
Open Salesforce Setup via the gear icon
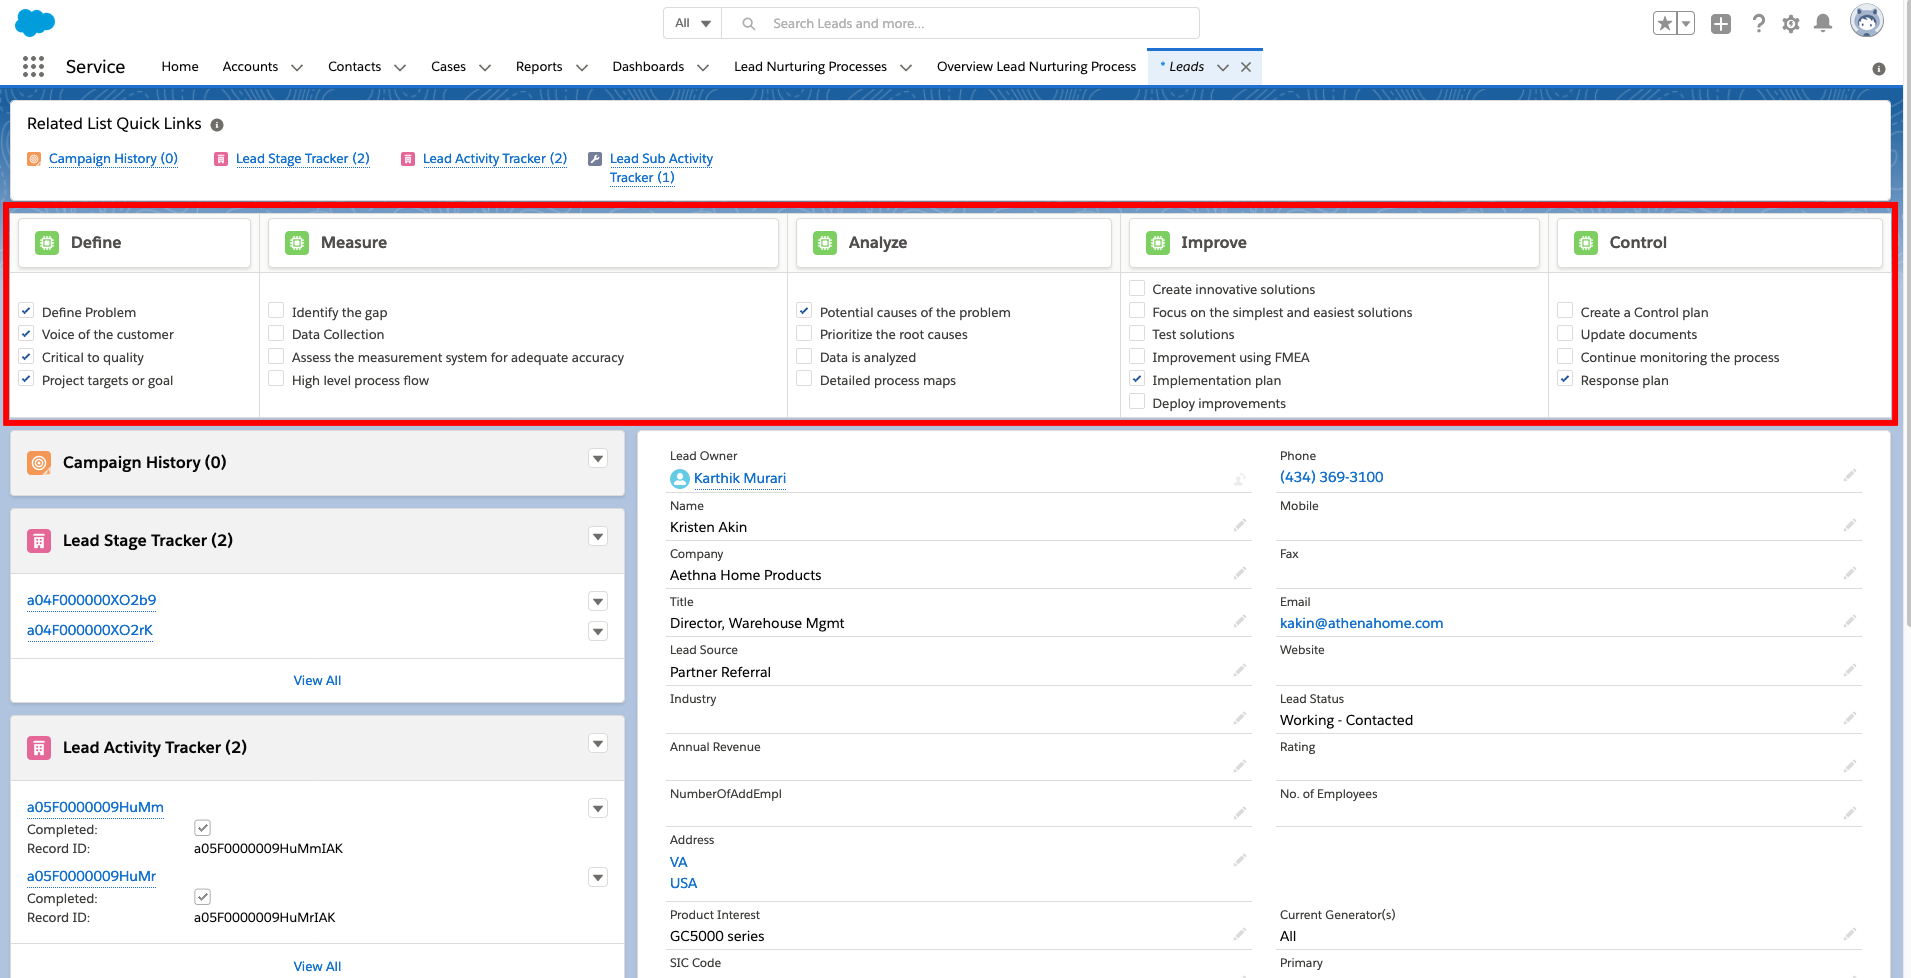click(x=1790, y=23)
